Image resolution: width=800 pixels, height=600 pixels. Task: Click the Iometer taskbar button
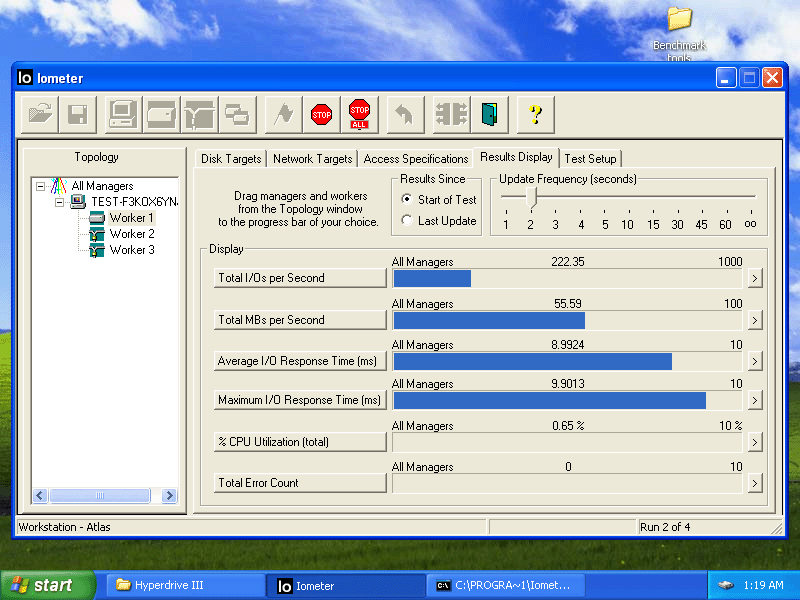point(345,586)
